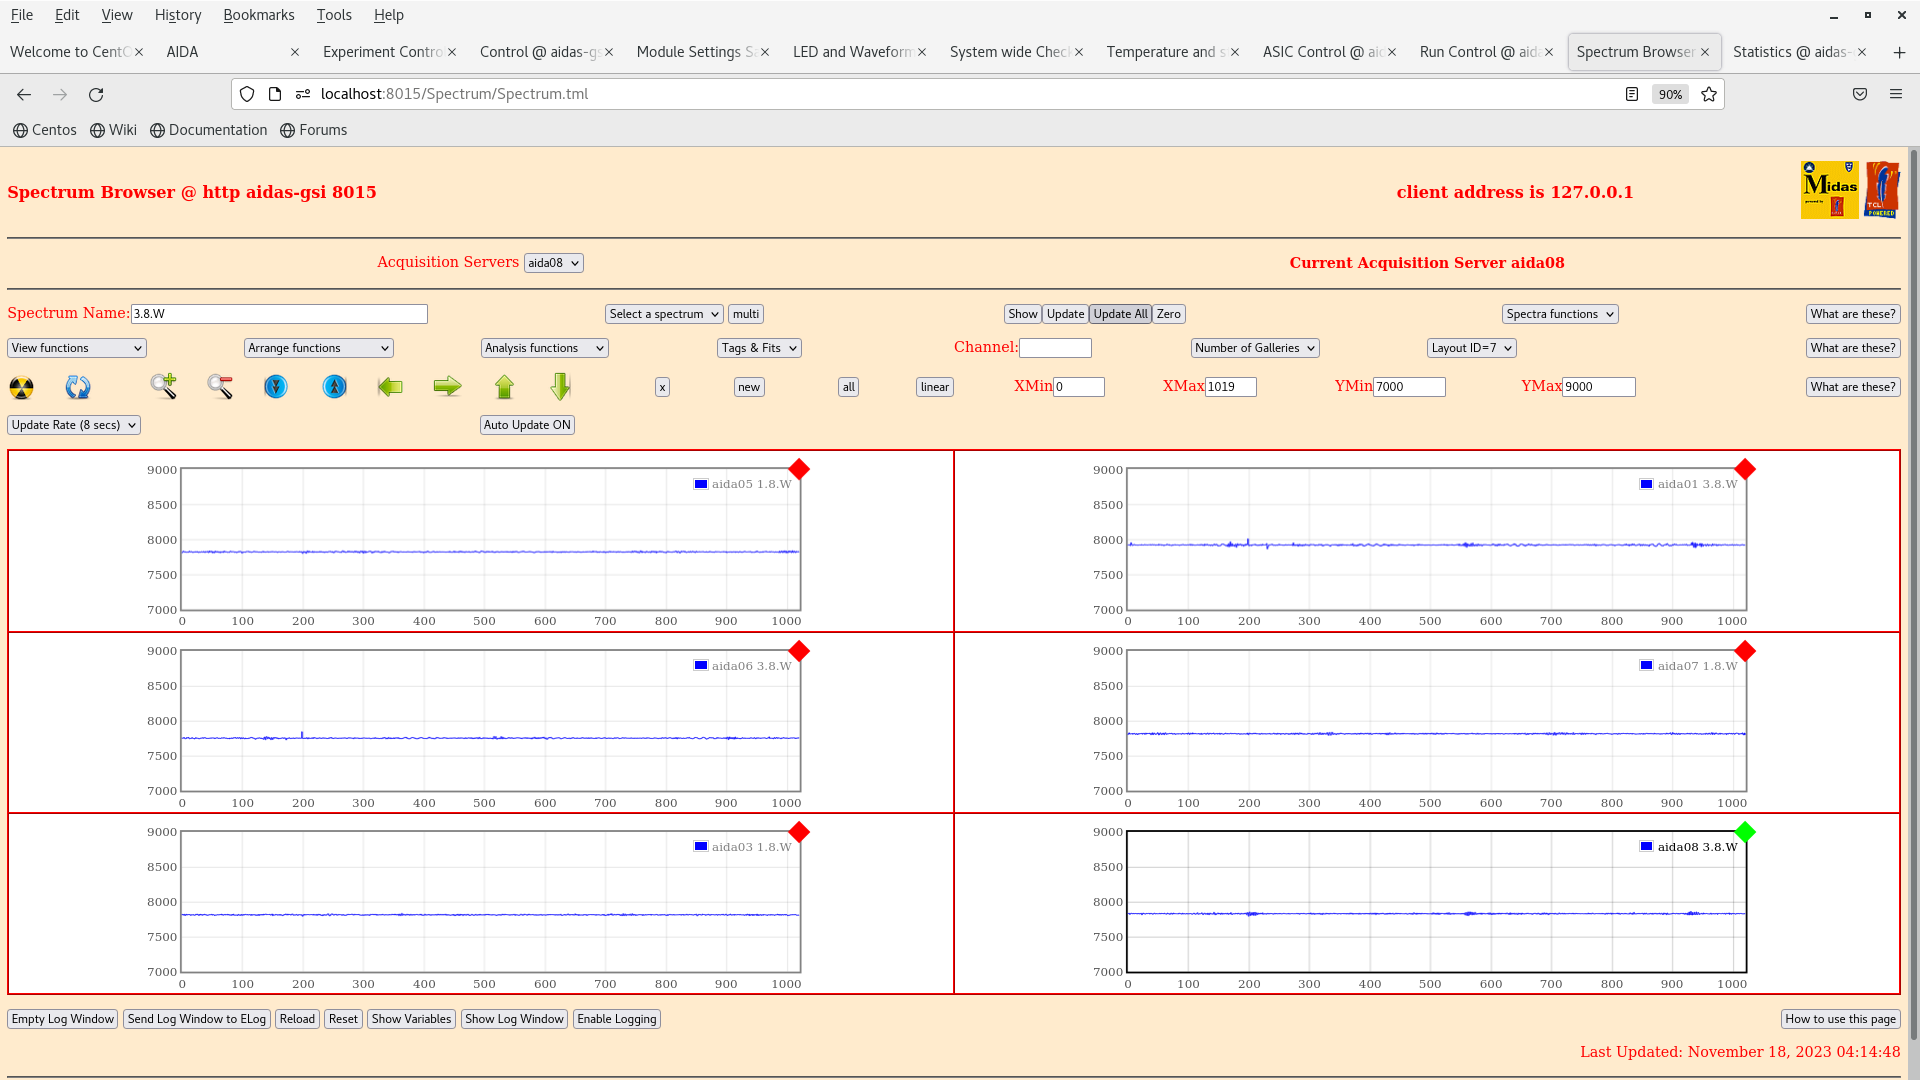
Task: Click the Show Log Window button
Action: point(514,1019)
